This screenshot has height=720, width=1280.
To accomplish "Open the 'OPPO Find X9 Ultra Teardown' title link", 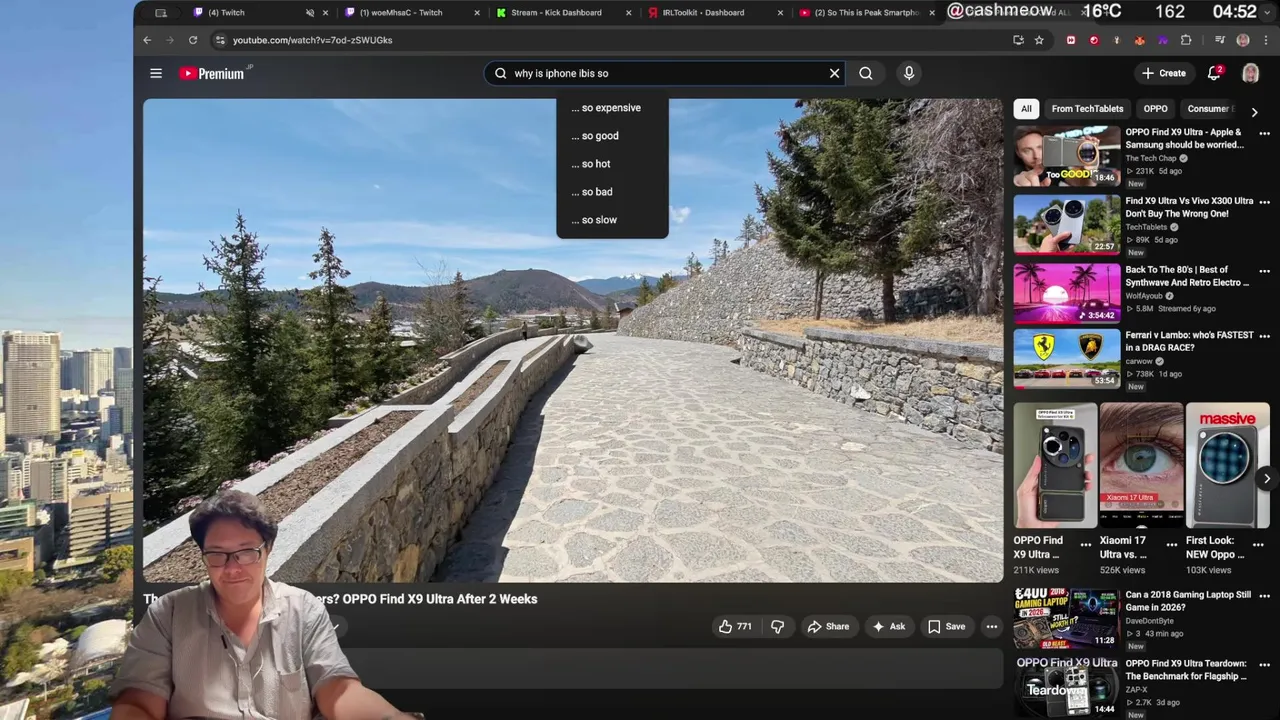I will pos(1186,669).
